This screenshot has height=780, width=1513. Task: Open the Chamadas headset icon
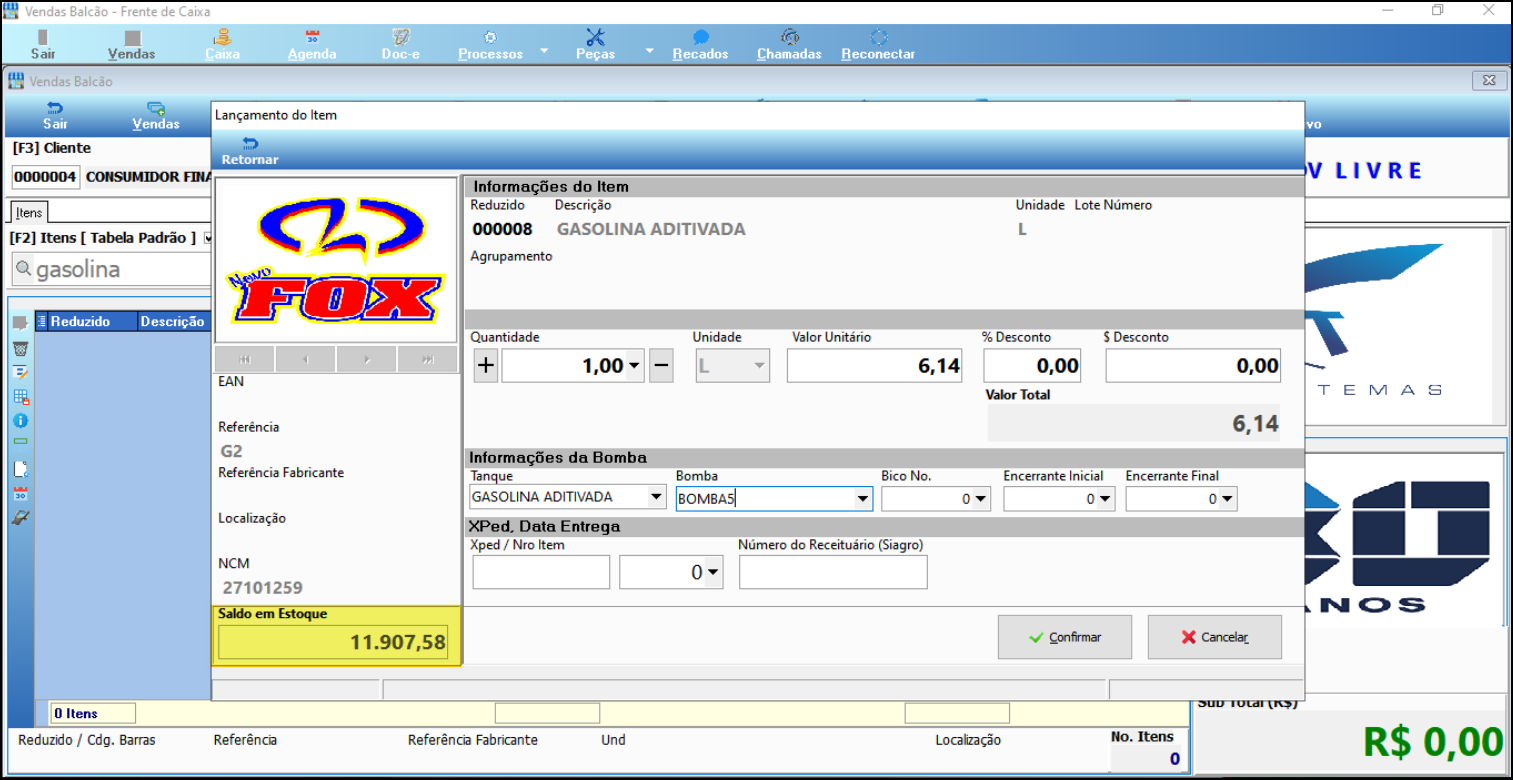click(789, 45)
